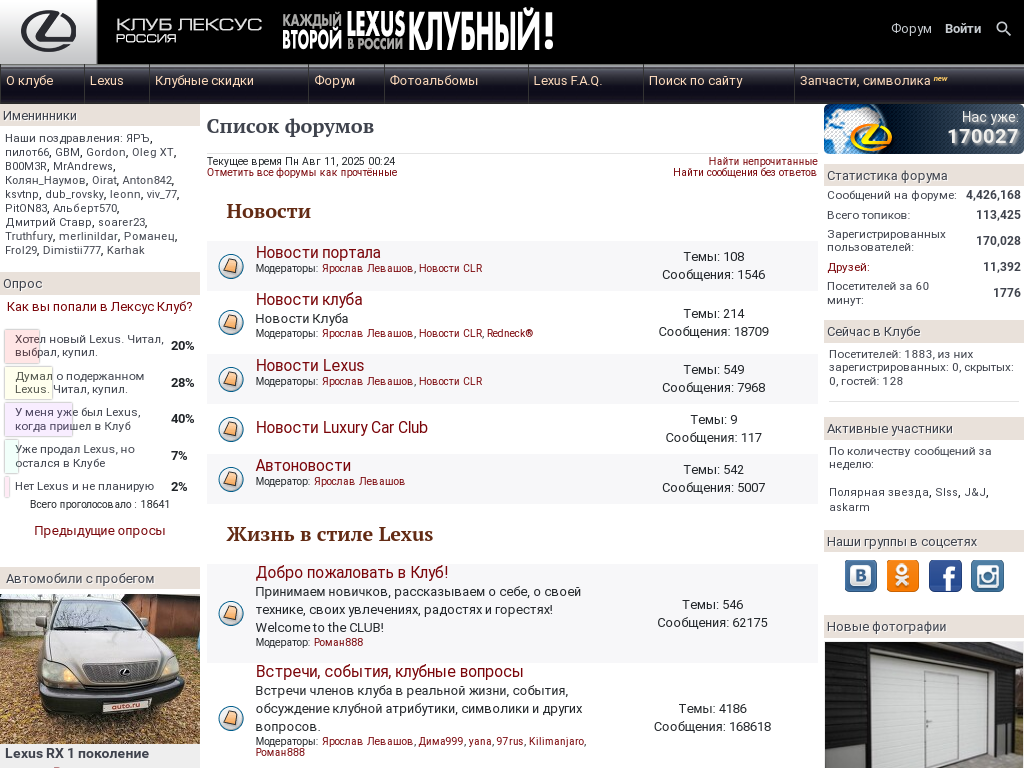
Task: Open the VK social group icon
Action: point(861,576)
